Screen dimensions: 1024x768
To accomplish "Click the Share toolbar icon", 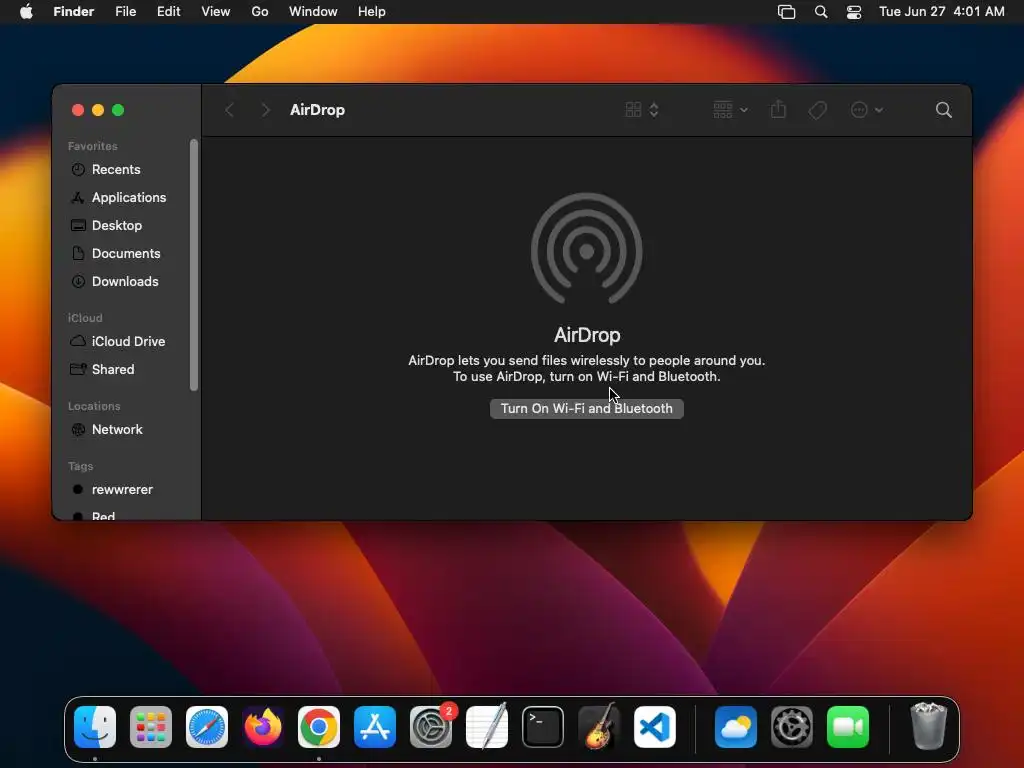I will (778, 110).
